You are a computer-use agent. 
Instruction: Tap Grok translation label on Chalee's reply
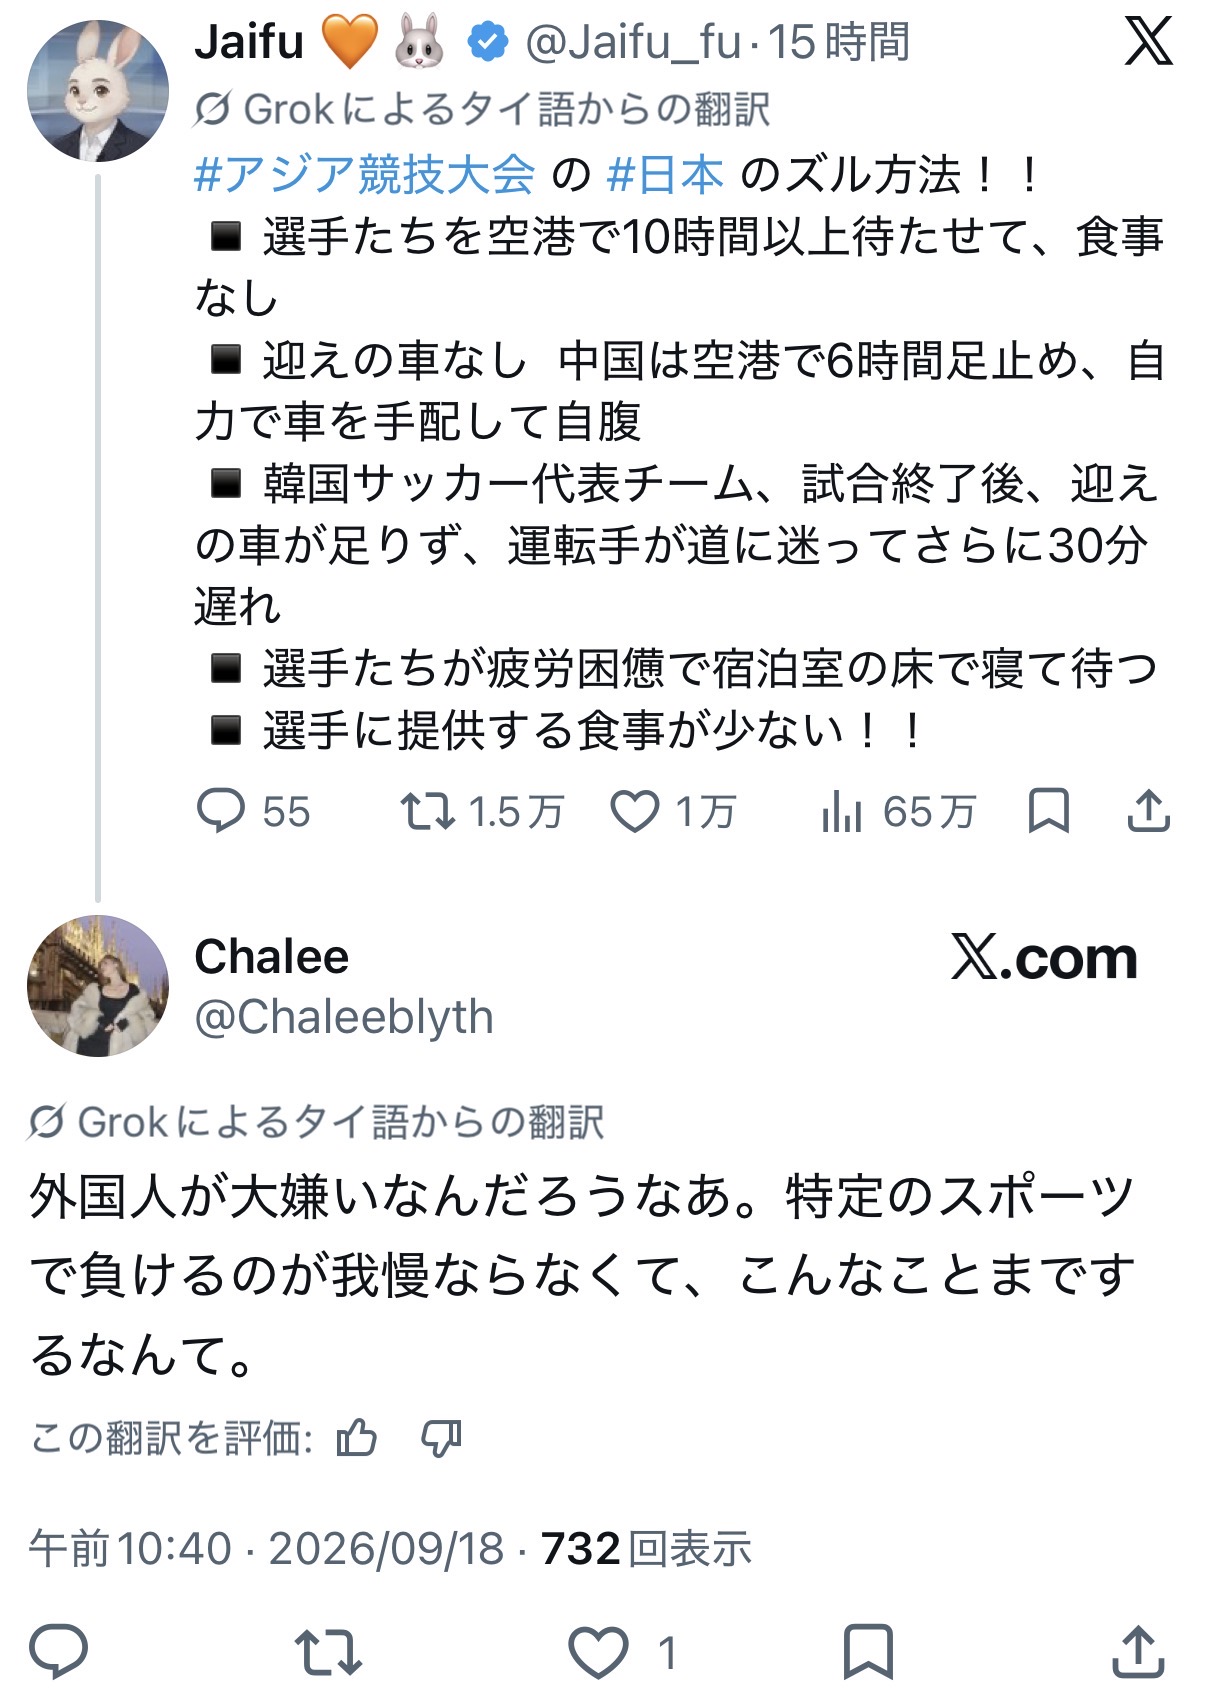tap(316, 1122)
